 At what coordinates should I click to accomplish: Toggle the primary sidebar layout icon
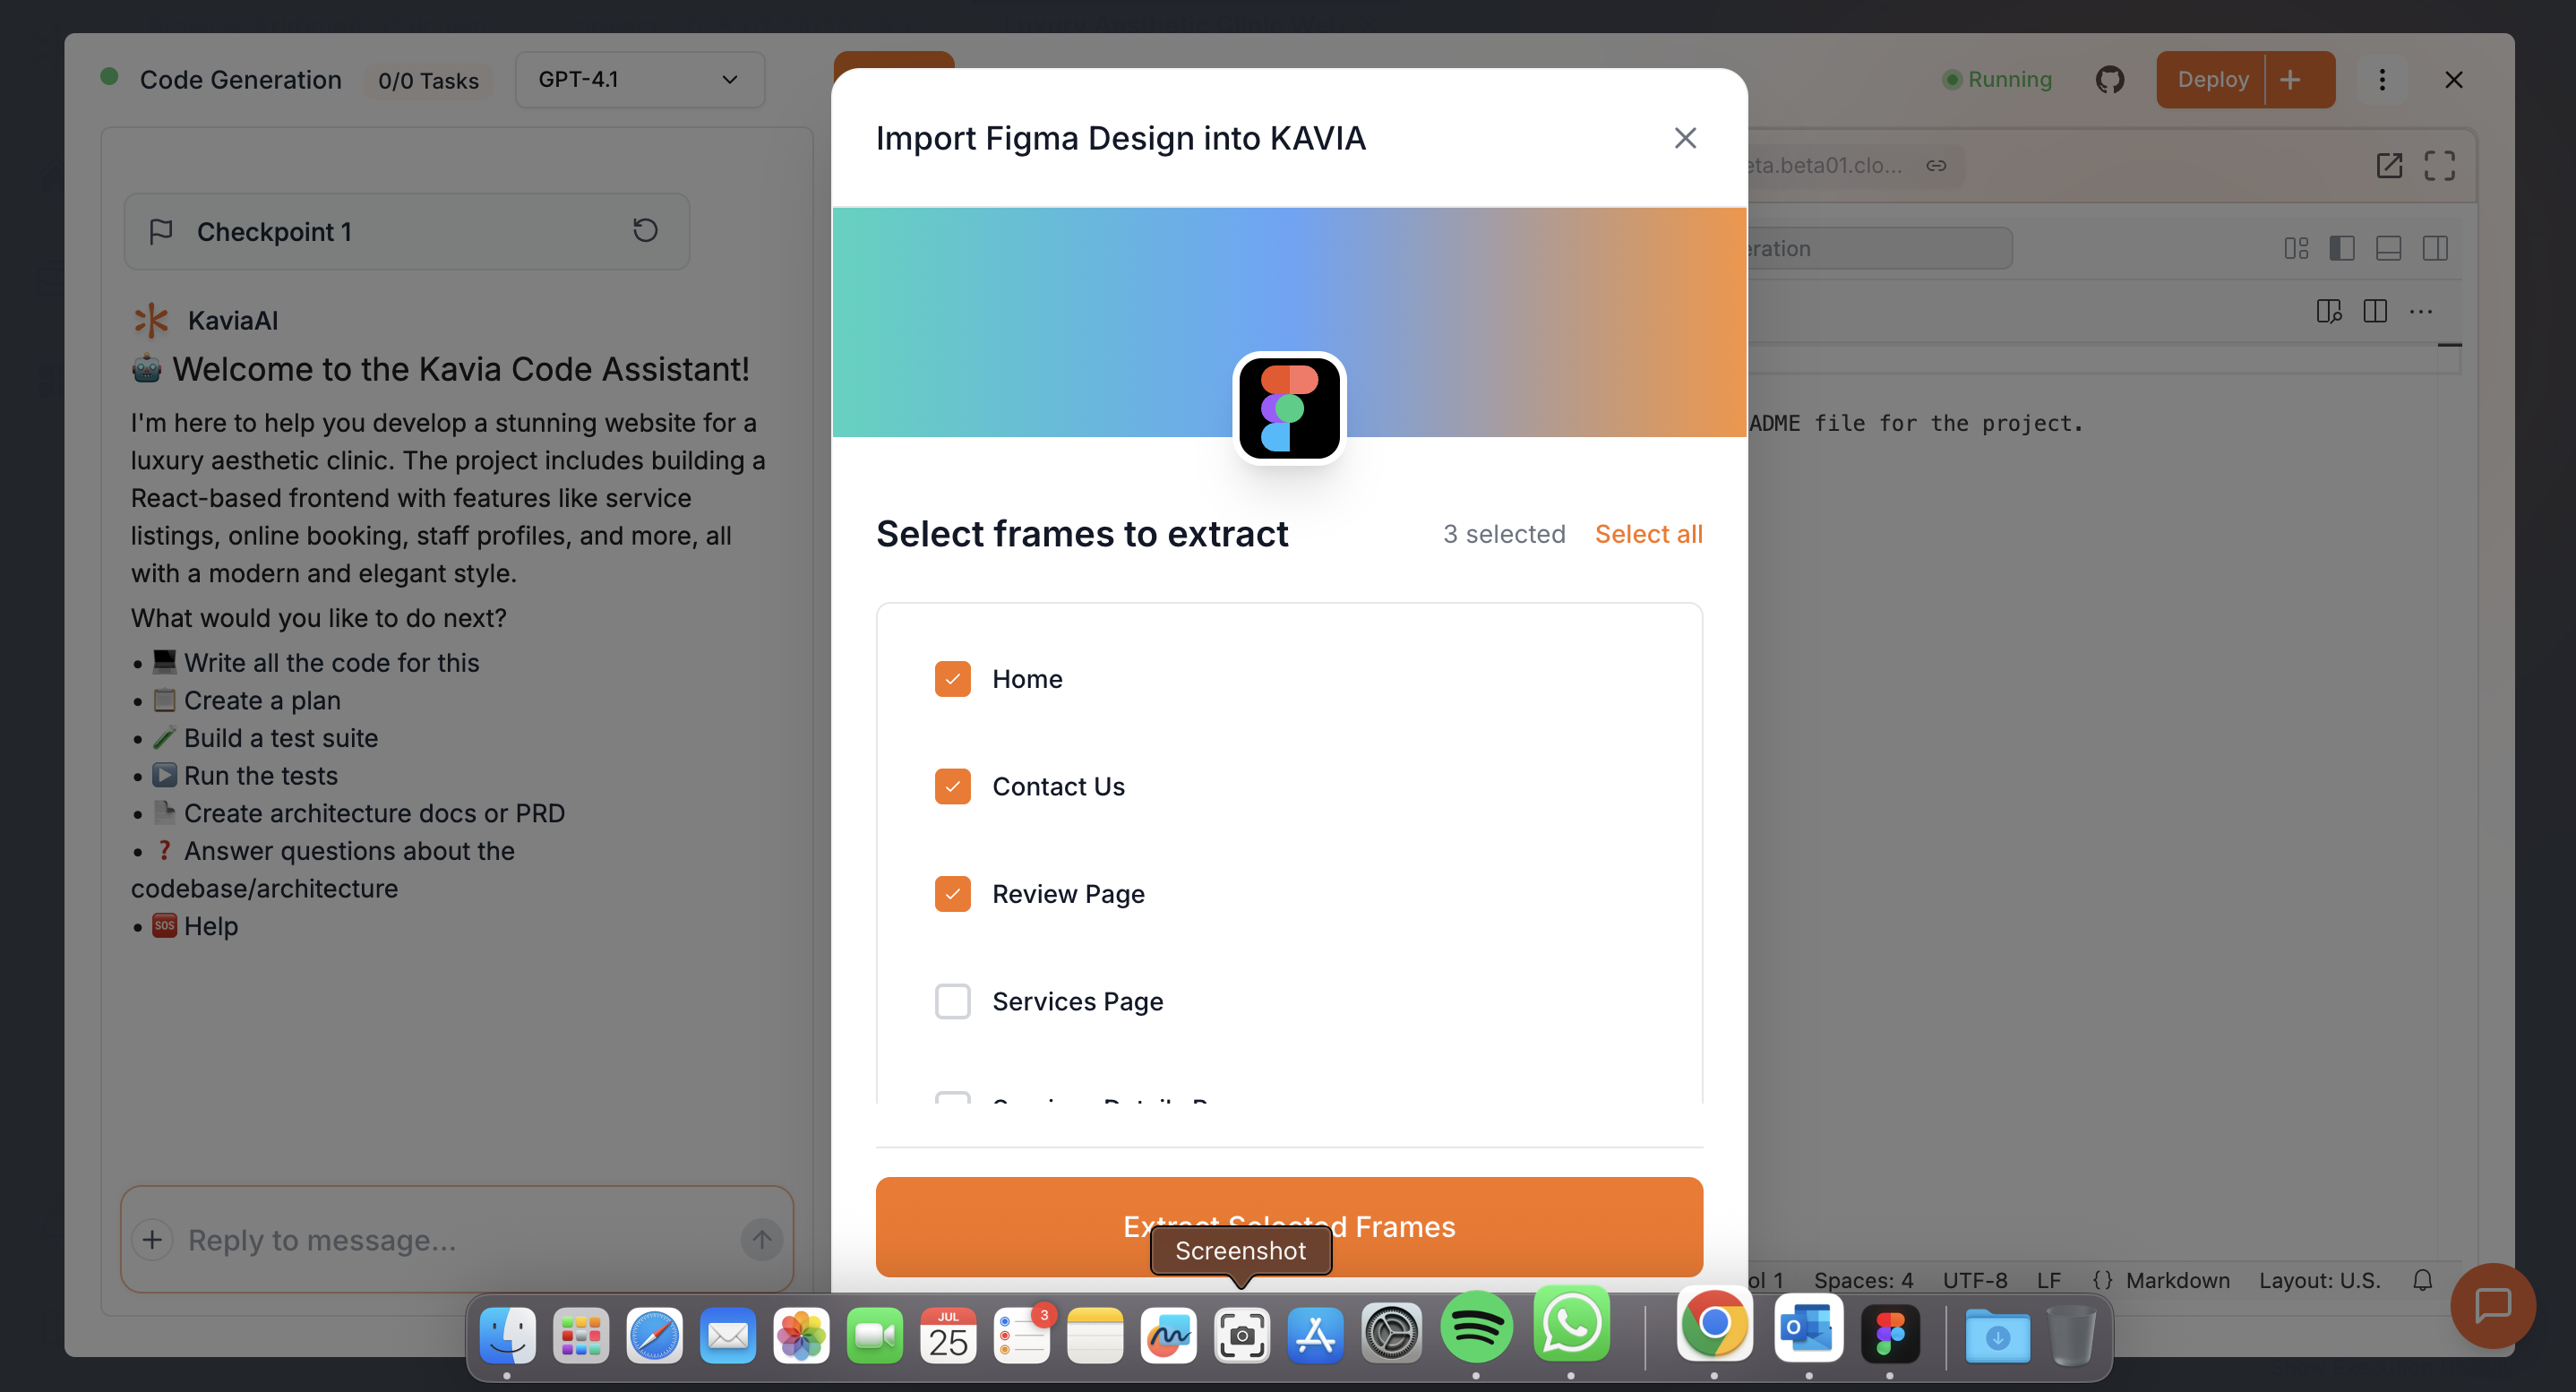pos(2342,248)
